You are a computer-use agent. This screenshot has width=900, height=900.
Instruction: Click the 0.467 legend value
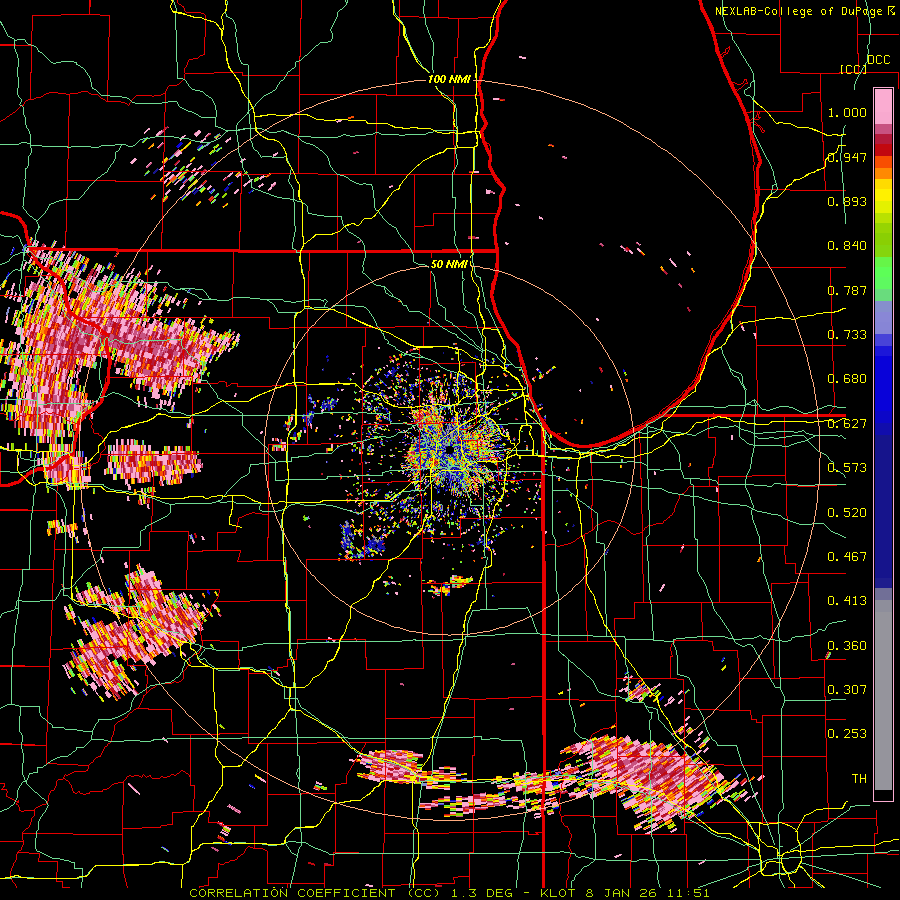coord(847,557)
